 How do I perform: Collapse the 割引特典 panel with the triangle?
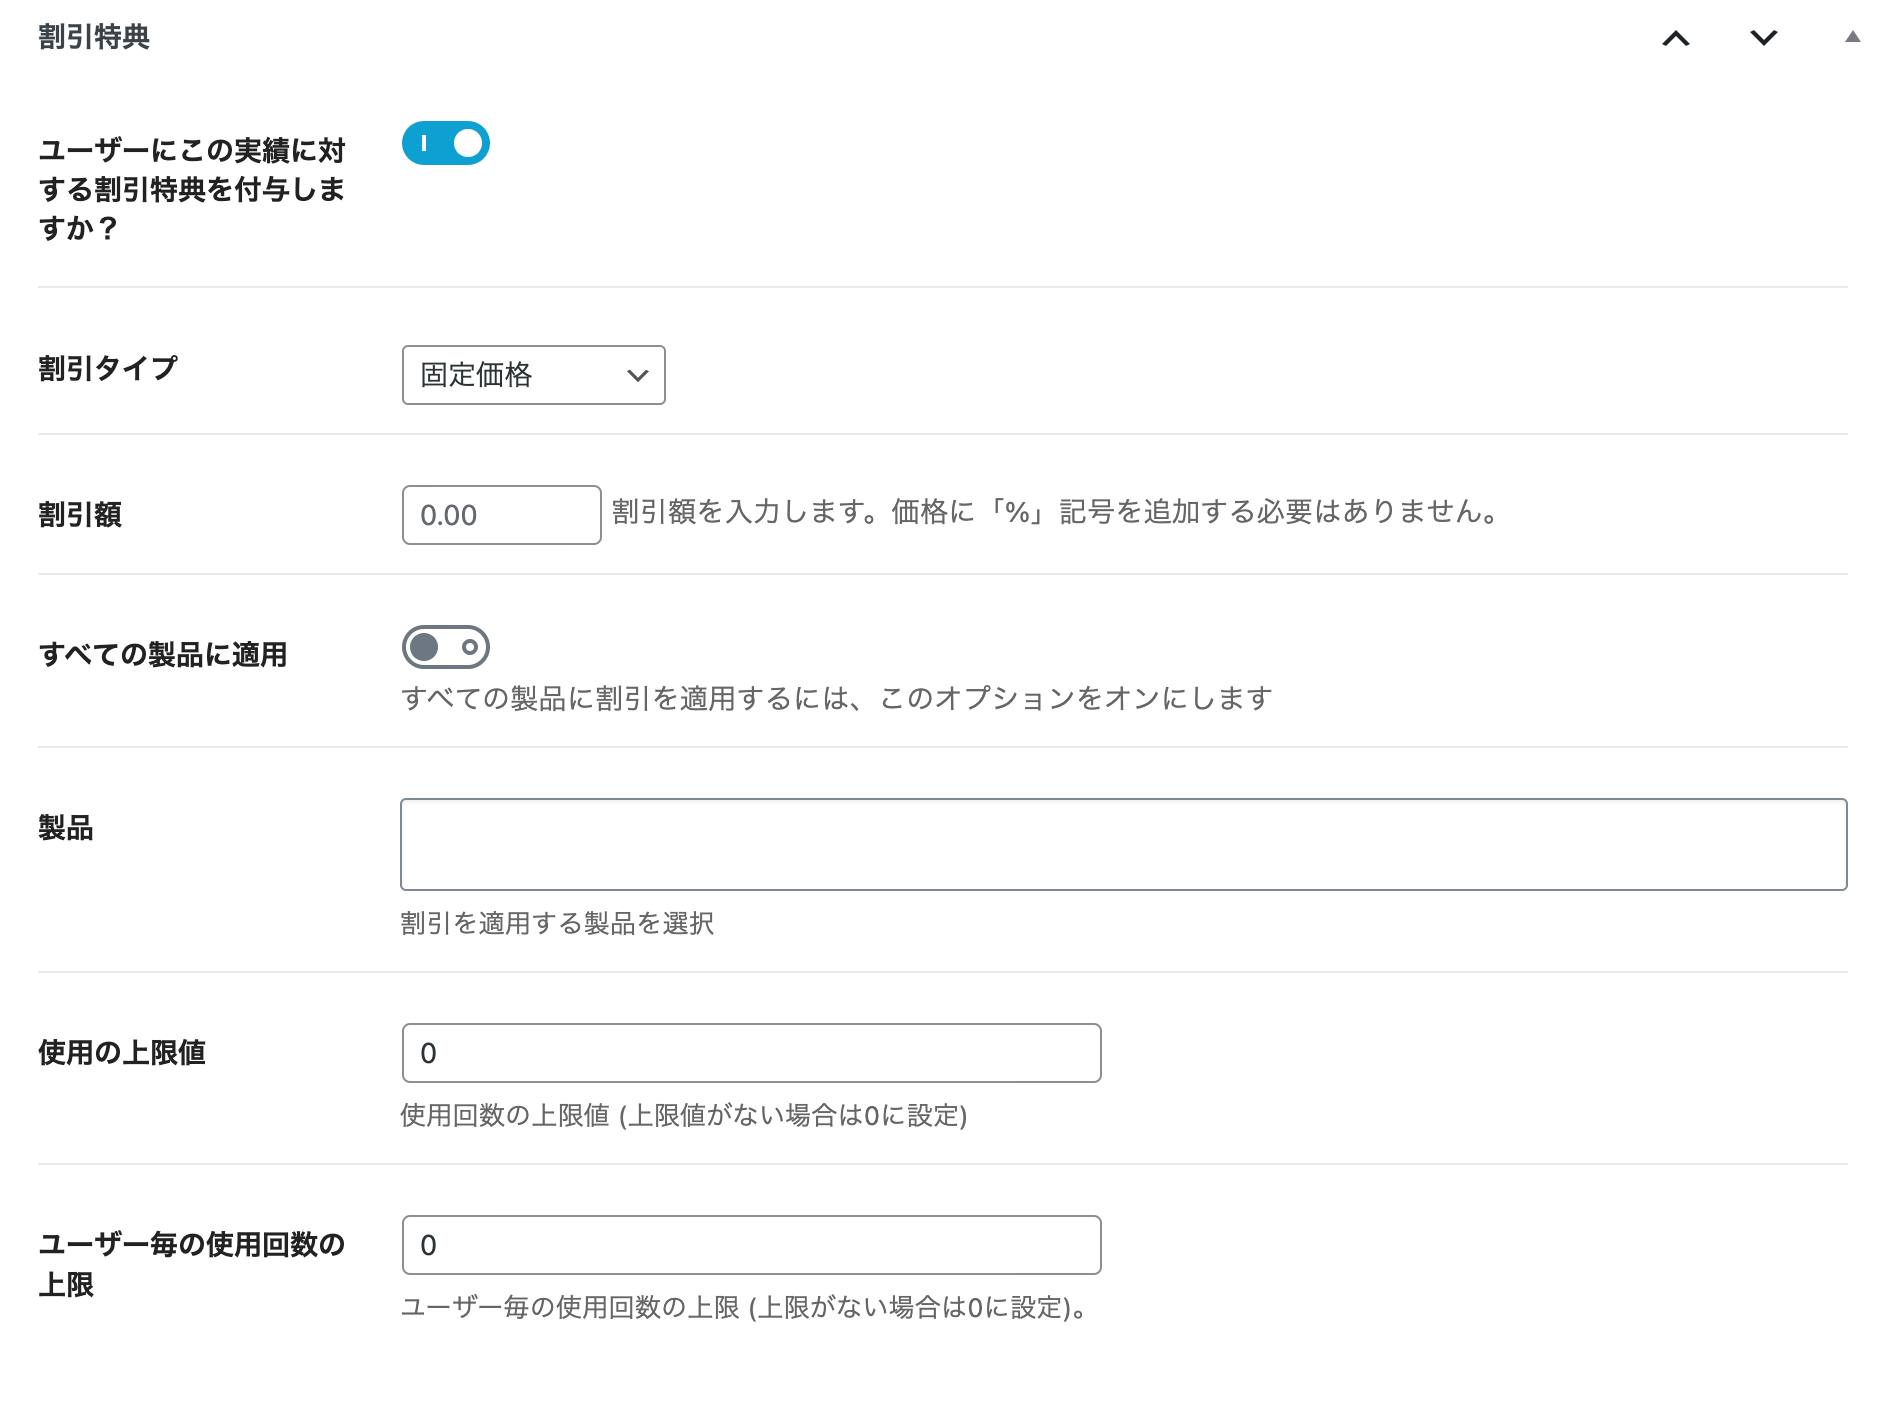coord(1852,37)
